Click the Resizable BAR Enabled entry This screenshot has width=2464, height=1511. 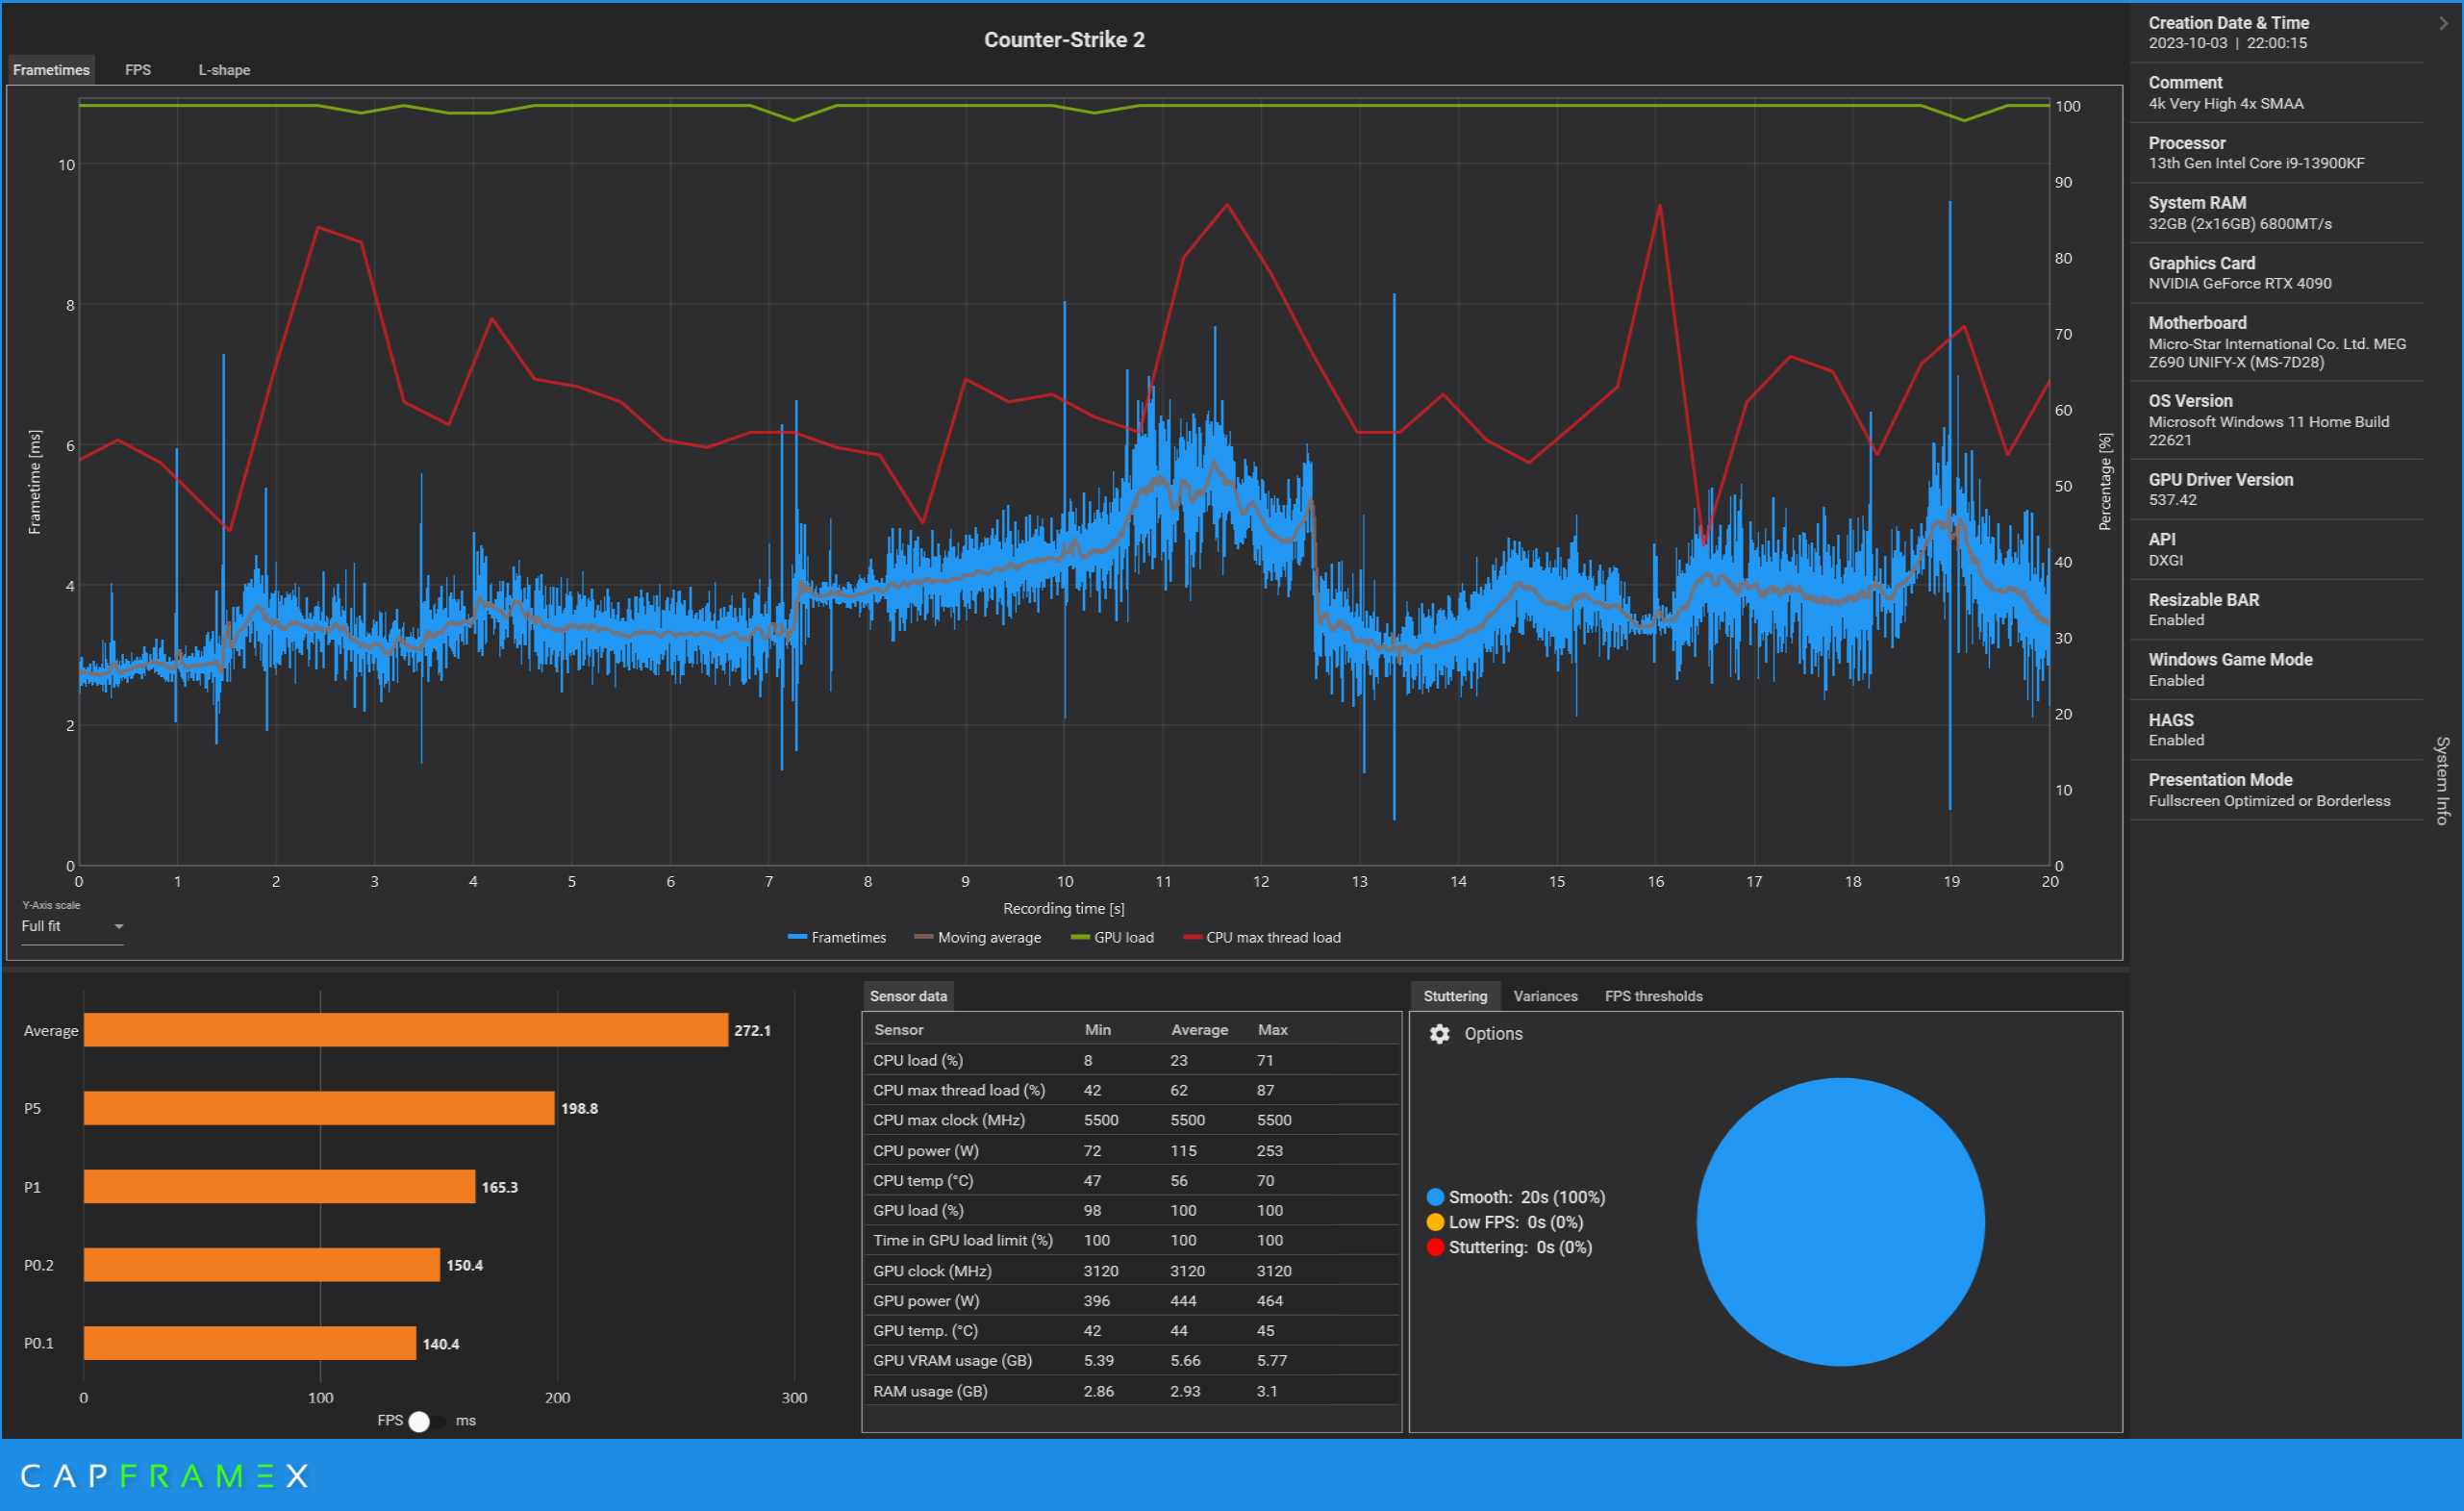2277,610
